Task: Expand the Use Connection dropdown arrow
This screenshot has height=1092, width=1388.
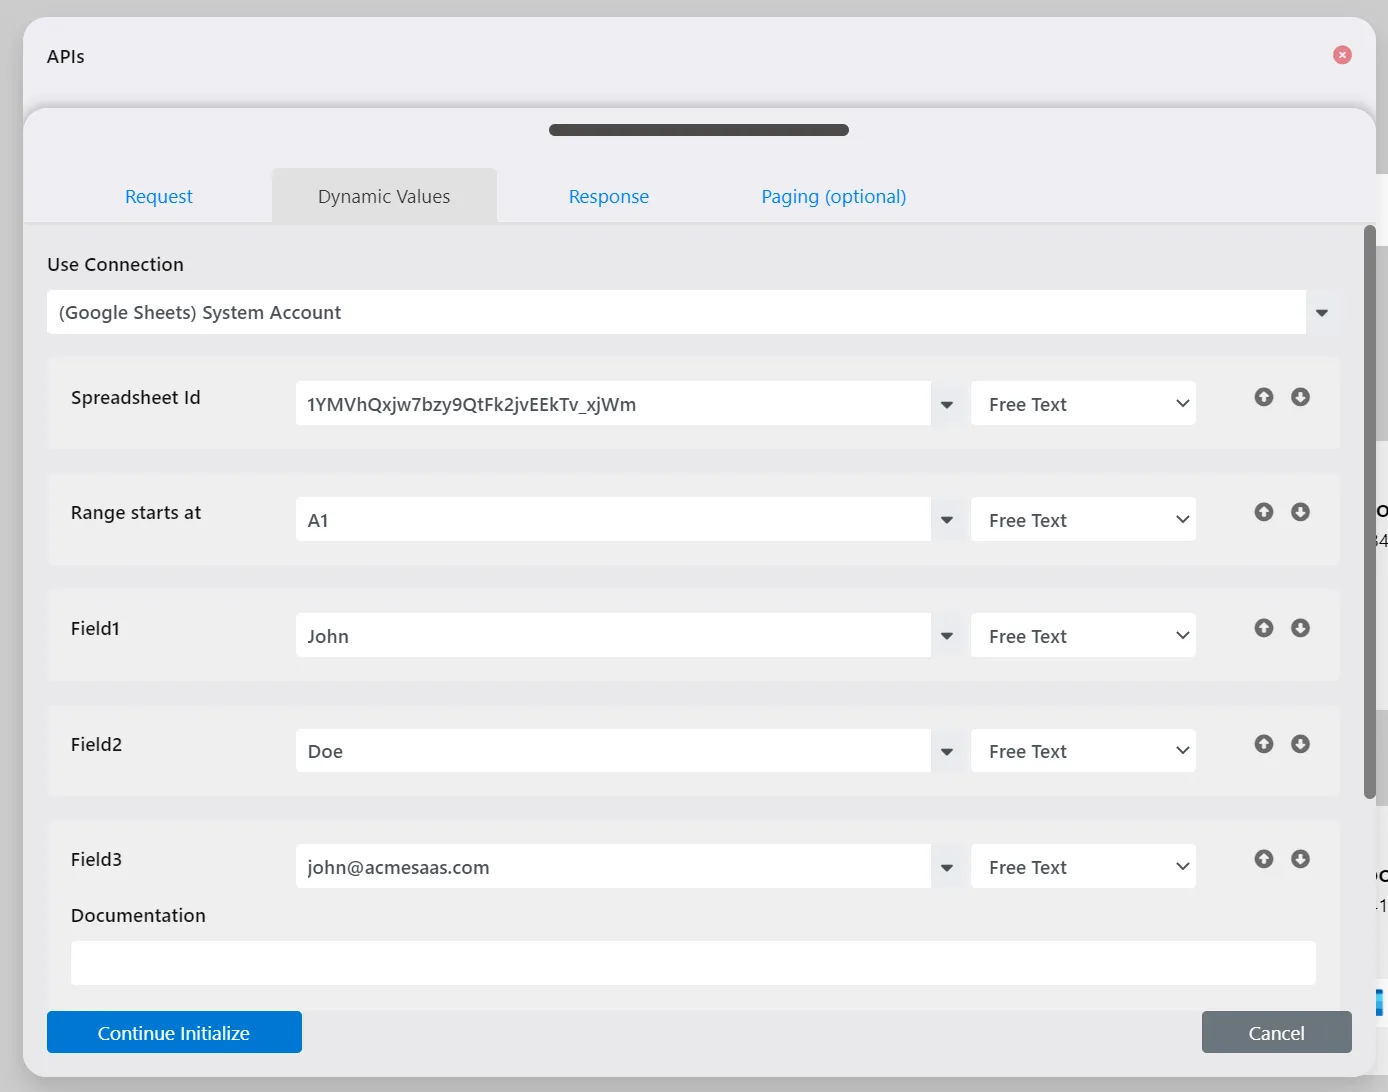Action: 1322,313
